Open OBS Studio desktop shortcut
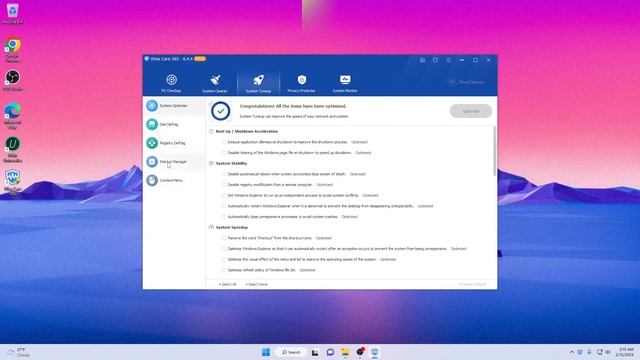Viewport: 640px width, 360px height. [x=13, y=80]
